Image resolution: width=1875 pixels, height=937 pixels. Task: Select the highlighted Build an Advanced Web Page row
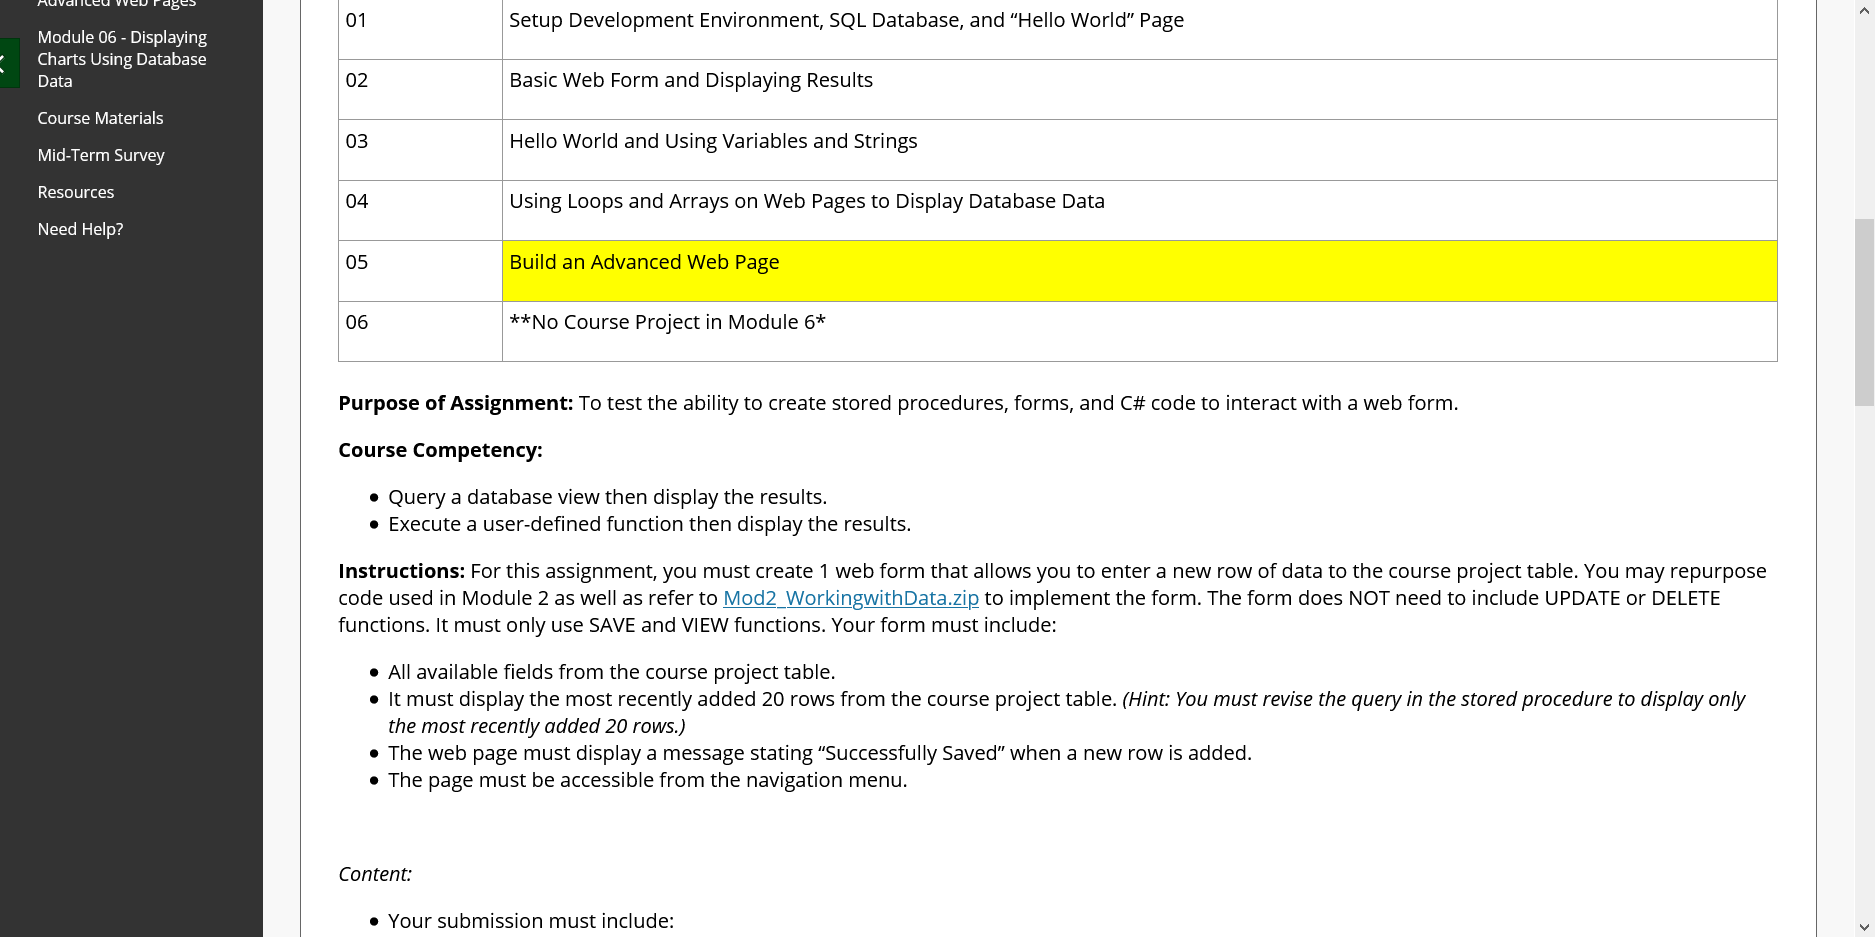click(x=643, y=262)
